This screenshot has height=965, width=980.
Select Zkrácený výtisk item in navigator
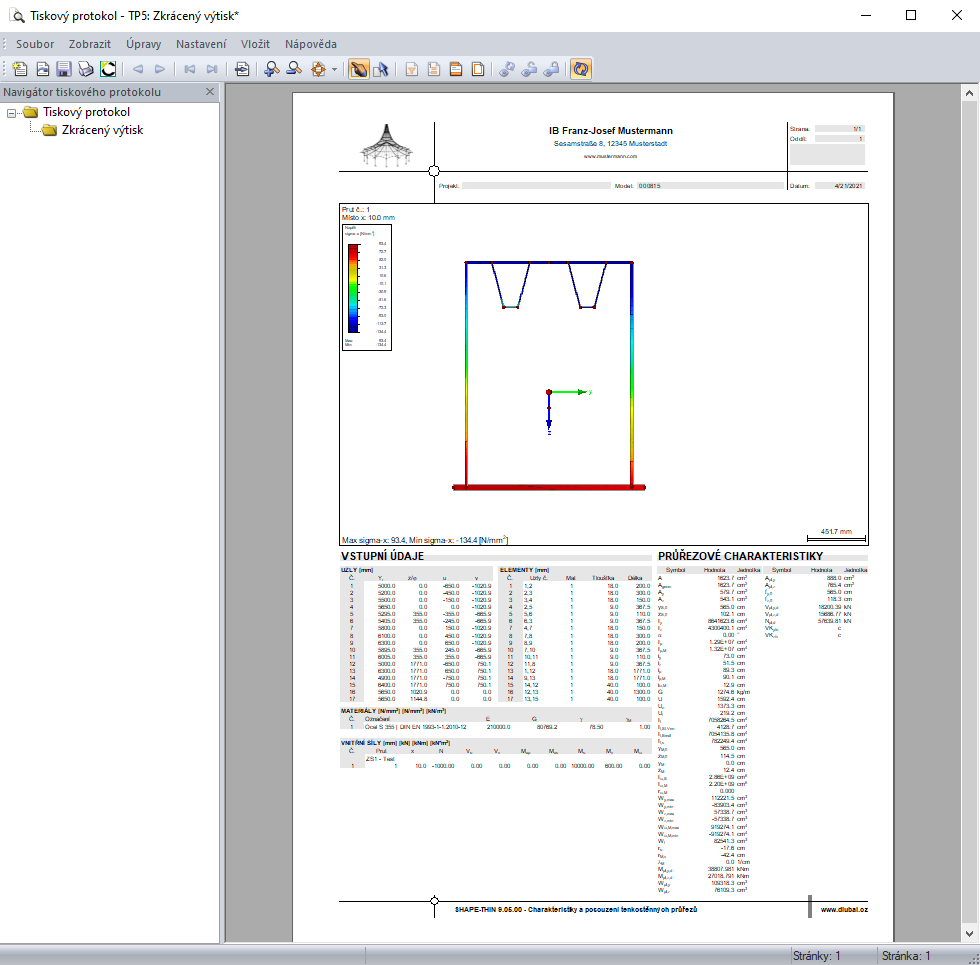pos(102,130)
